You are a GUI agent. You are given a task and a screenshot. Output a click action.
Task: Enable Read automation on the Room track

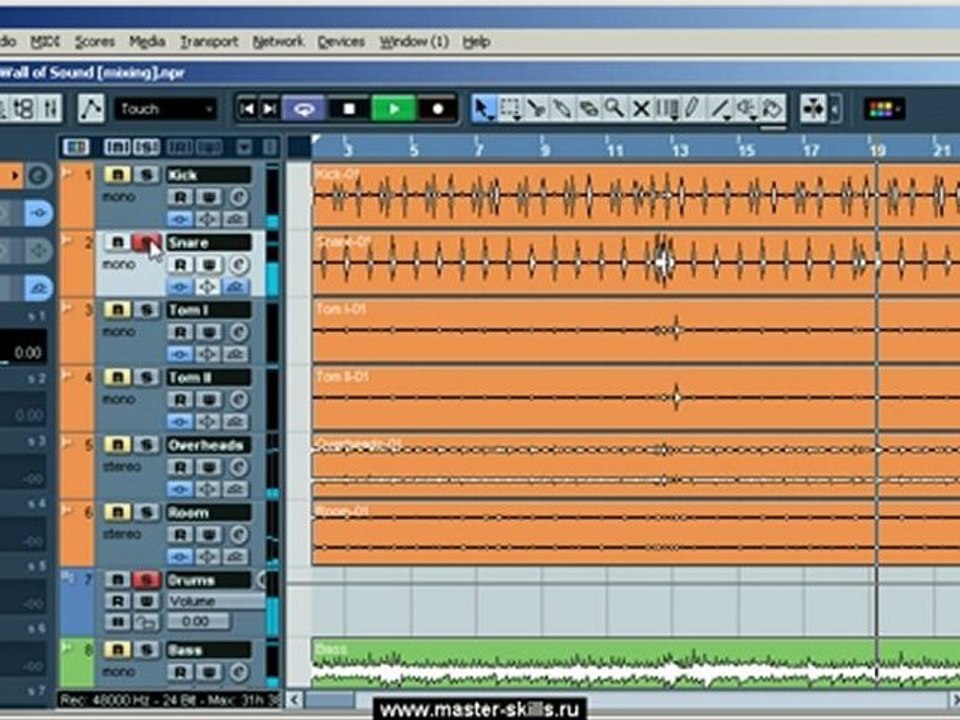click(x=180, y=534)
